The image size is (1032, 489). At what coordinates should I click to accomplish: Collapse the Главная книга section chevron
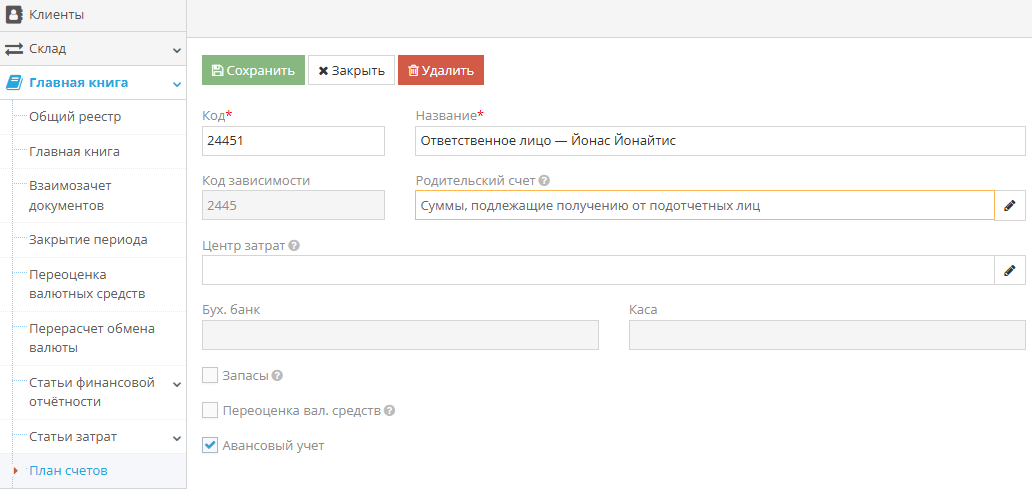coord(176,84)
